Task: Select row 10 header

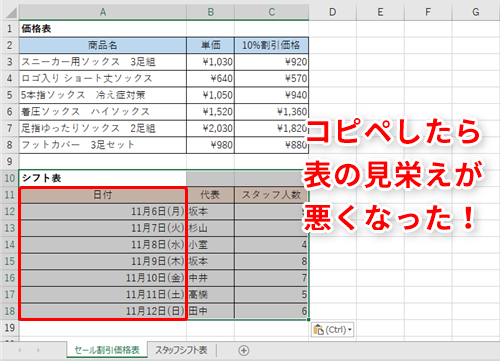Action: (10, 178)
